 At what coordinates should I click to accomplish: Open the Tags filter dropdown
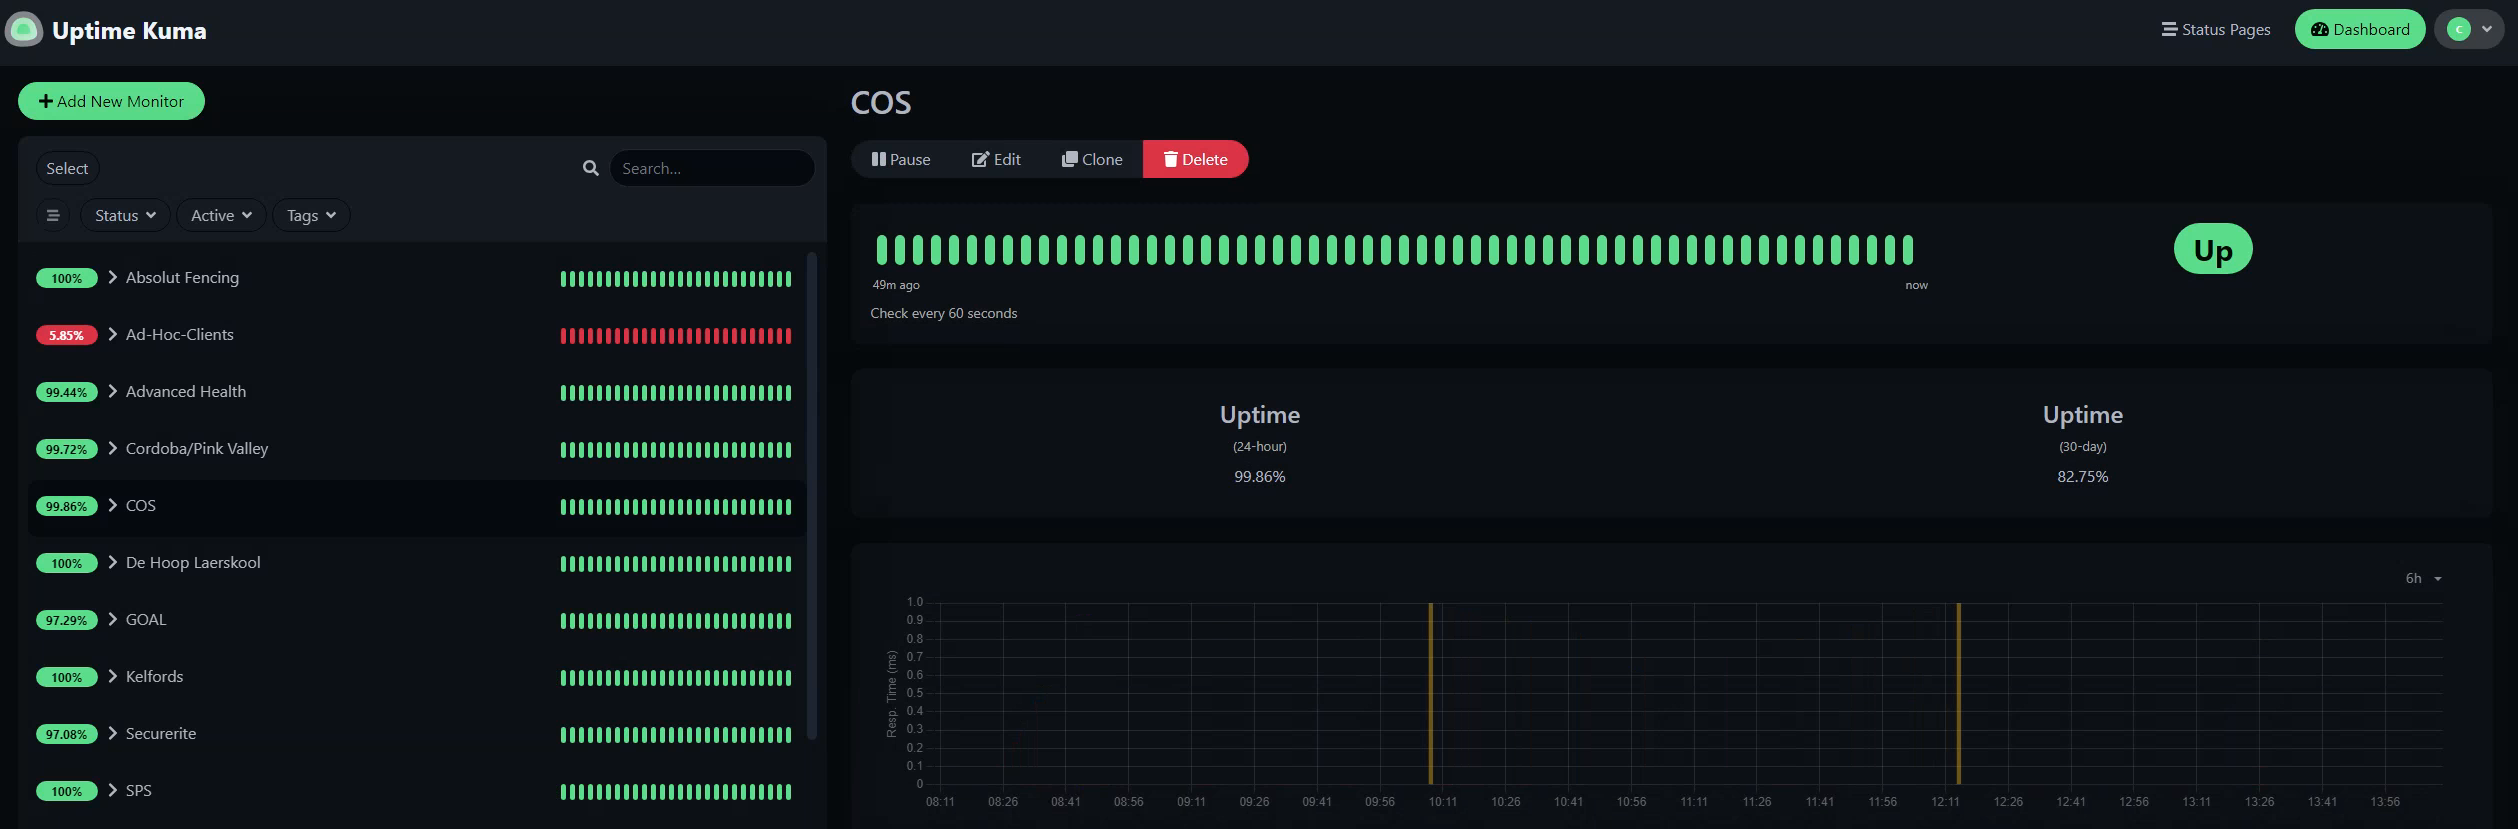311,215
